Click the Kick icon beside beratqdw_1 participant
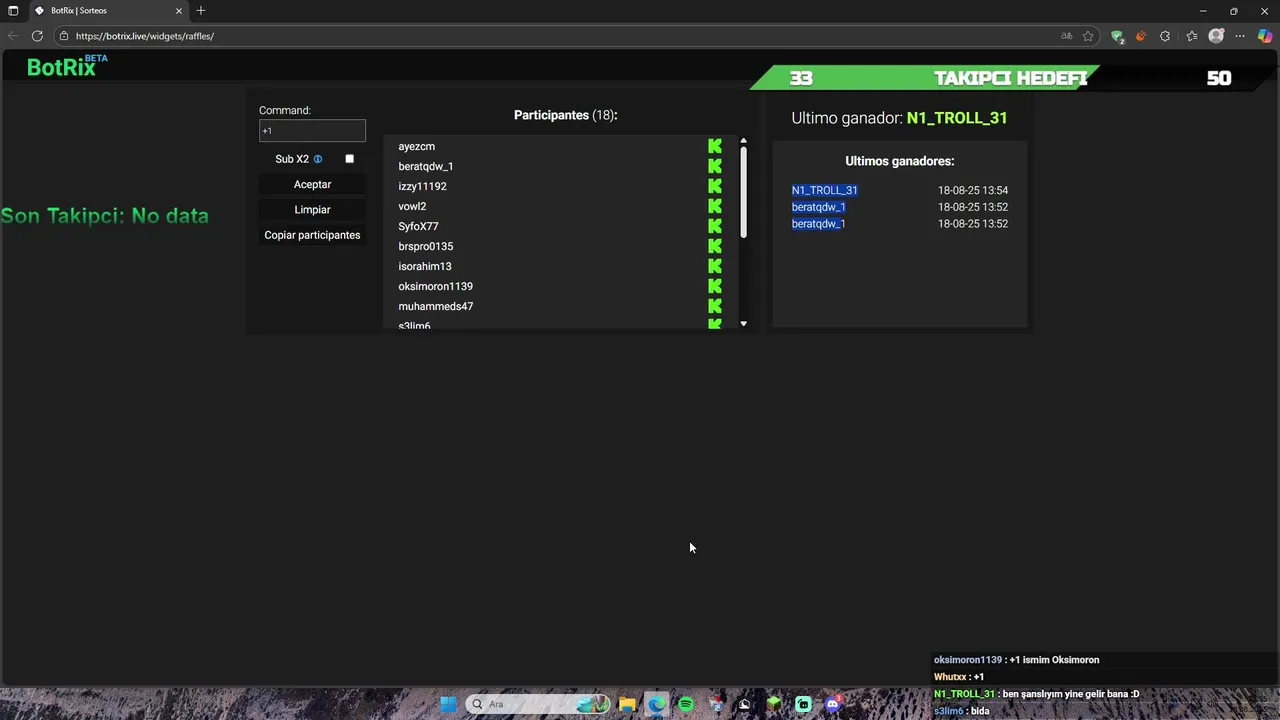This screenshot has width=1280, height=720. pos(715,166)
